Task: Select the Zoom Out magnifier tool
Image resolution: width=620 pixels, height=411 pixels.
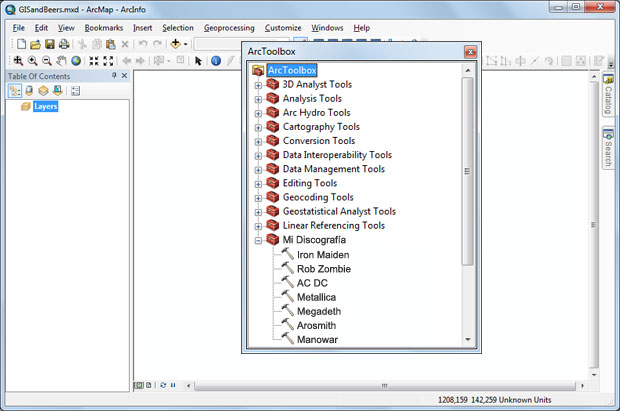Action: (x=47, y=61)
